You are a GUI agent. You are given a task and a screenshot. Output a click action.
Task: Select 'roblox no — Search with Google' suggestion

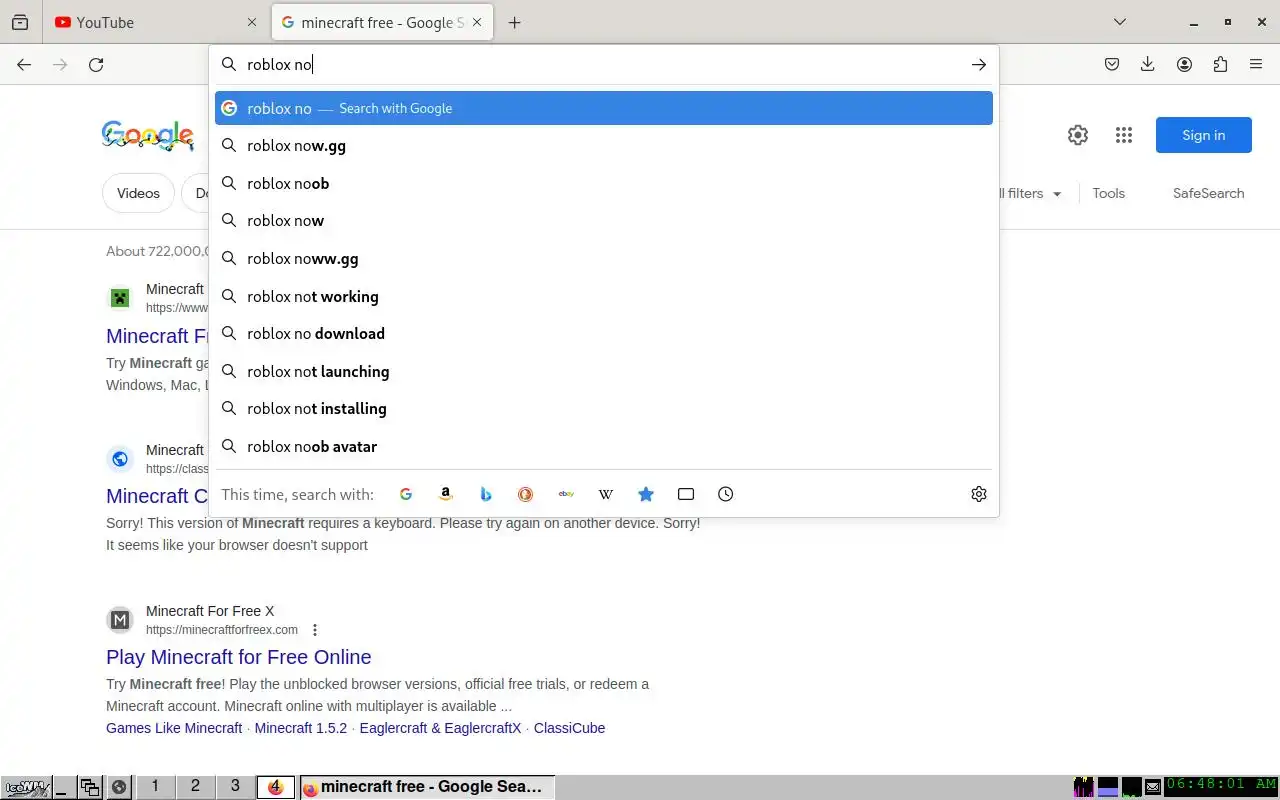click(x=604, y=108)
